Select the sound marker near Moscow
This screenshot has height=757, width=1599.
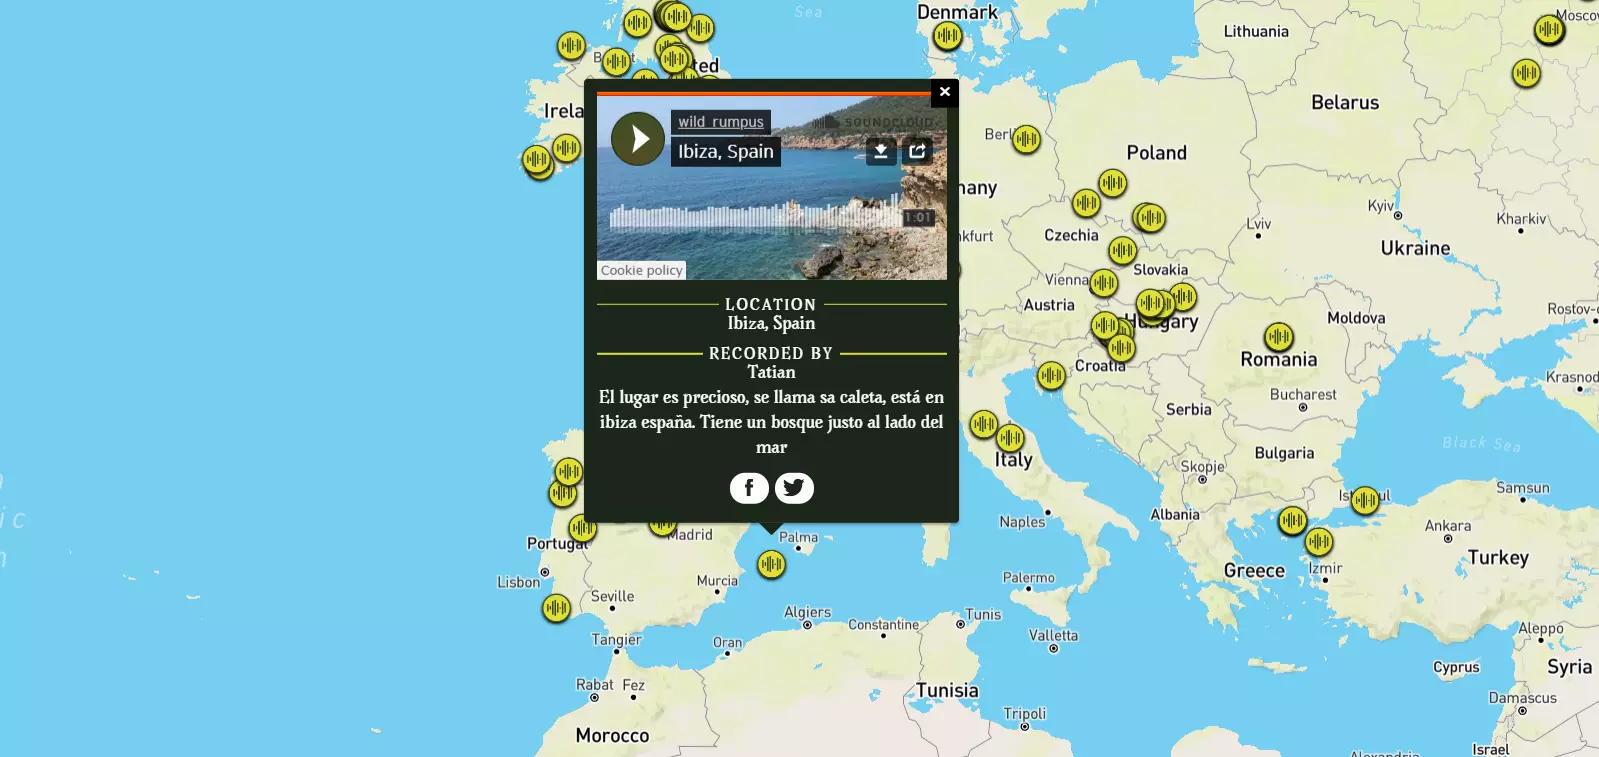pyautogui.click(x=1550, y=29)
